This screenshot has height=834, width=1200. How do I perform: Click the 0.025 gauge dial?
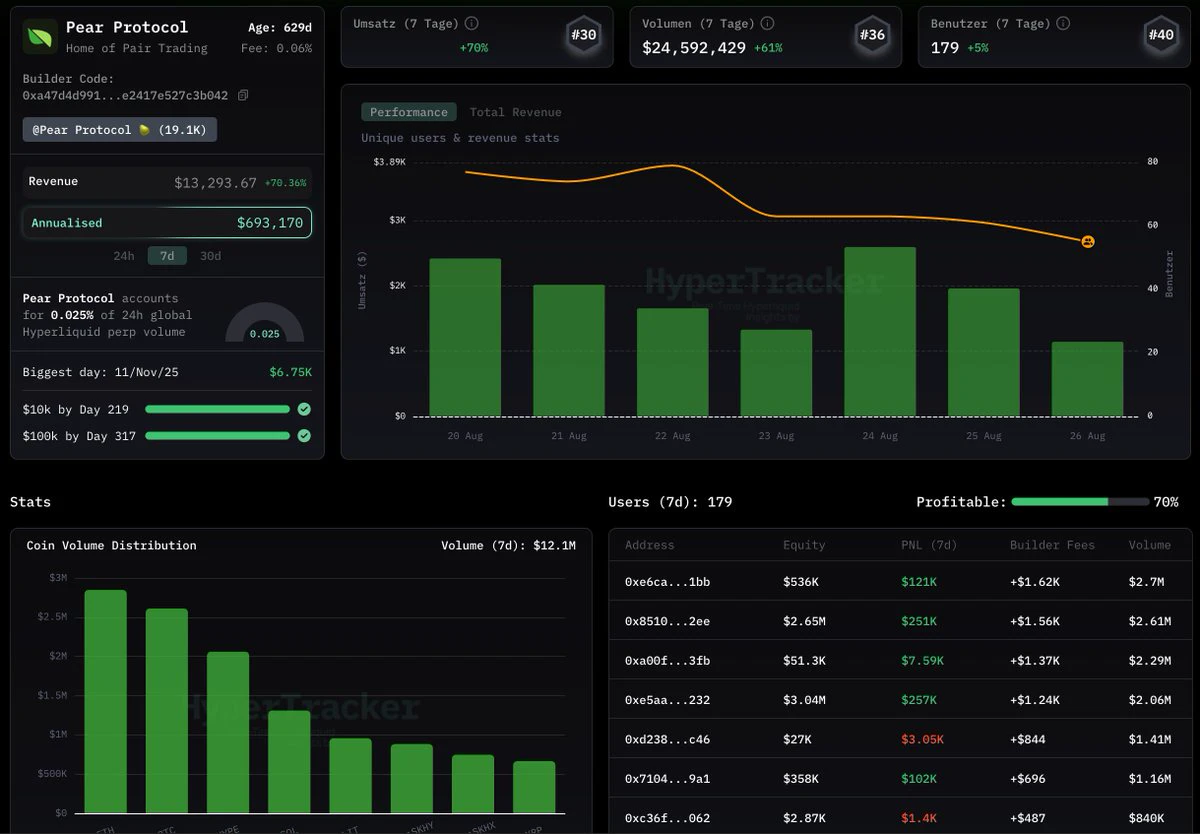coord(264,323)
